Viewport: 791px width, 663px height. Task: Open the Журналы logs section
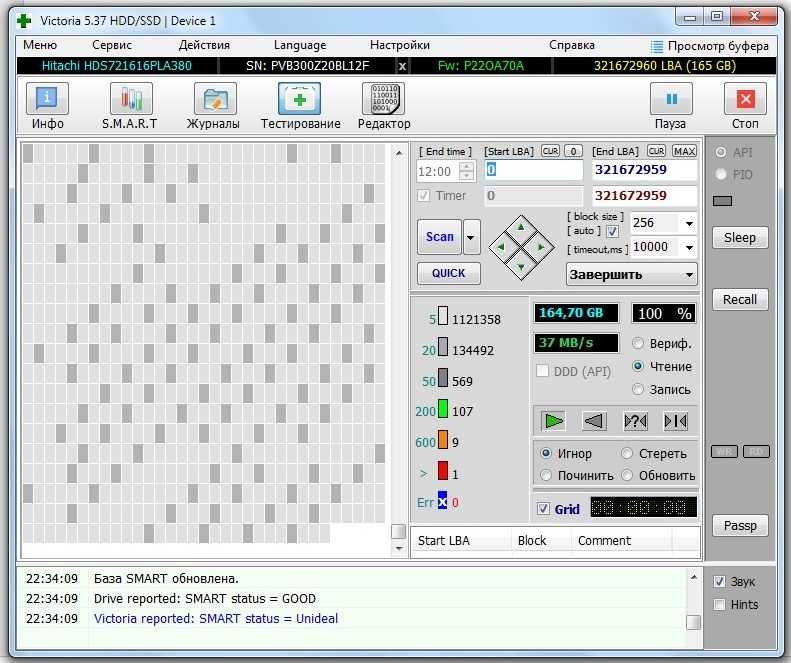[214, 106]
